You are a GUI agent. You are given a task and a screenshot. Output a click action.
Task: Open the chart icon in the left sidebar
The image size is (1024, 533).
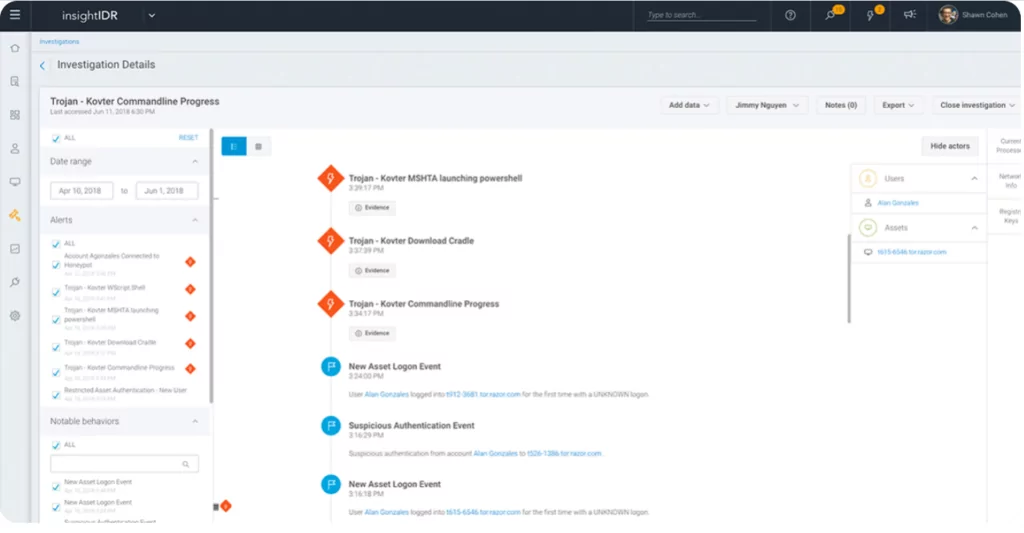click(x=14, y=249)
